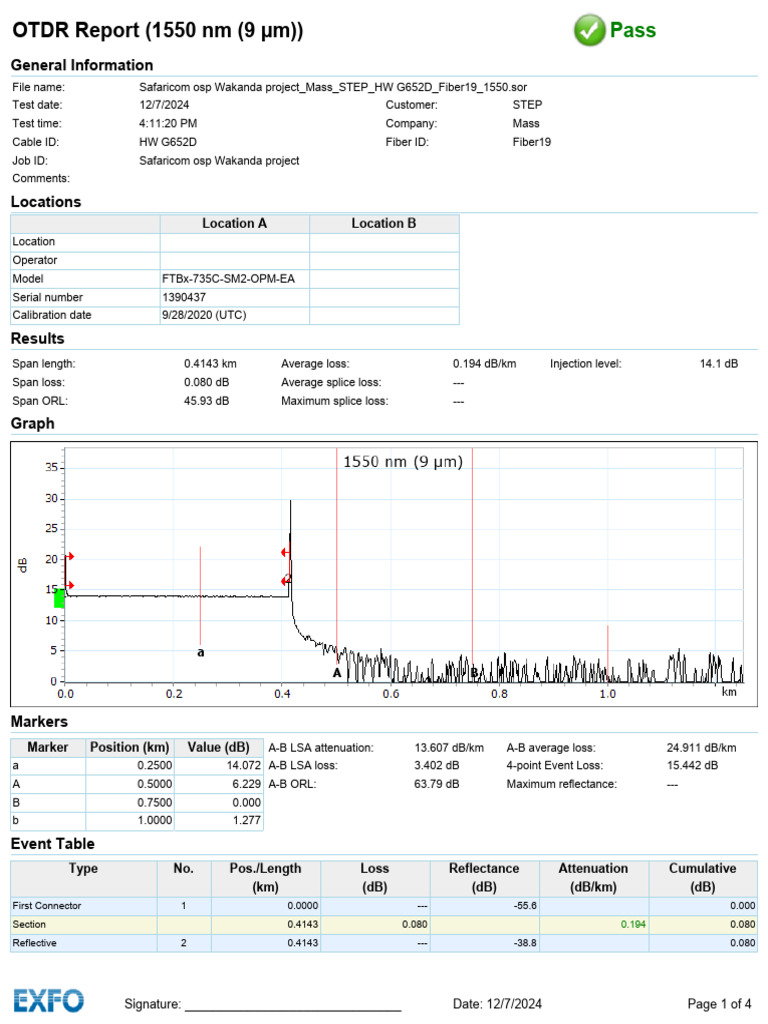Click the Reflective event row type

[84, 943]
